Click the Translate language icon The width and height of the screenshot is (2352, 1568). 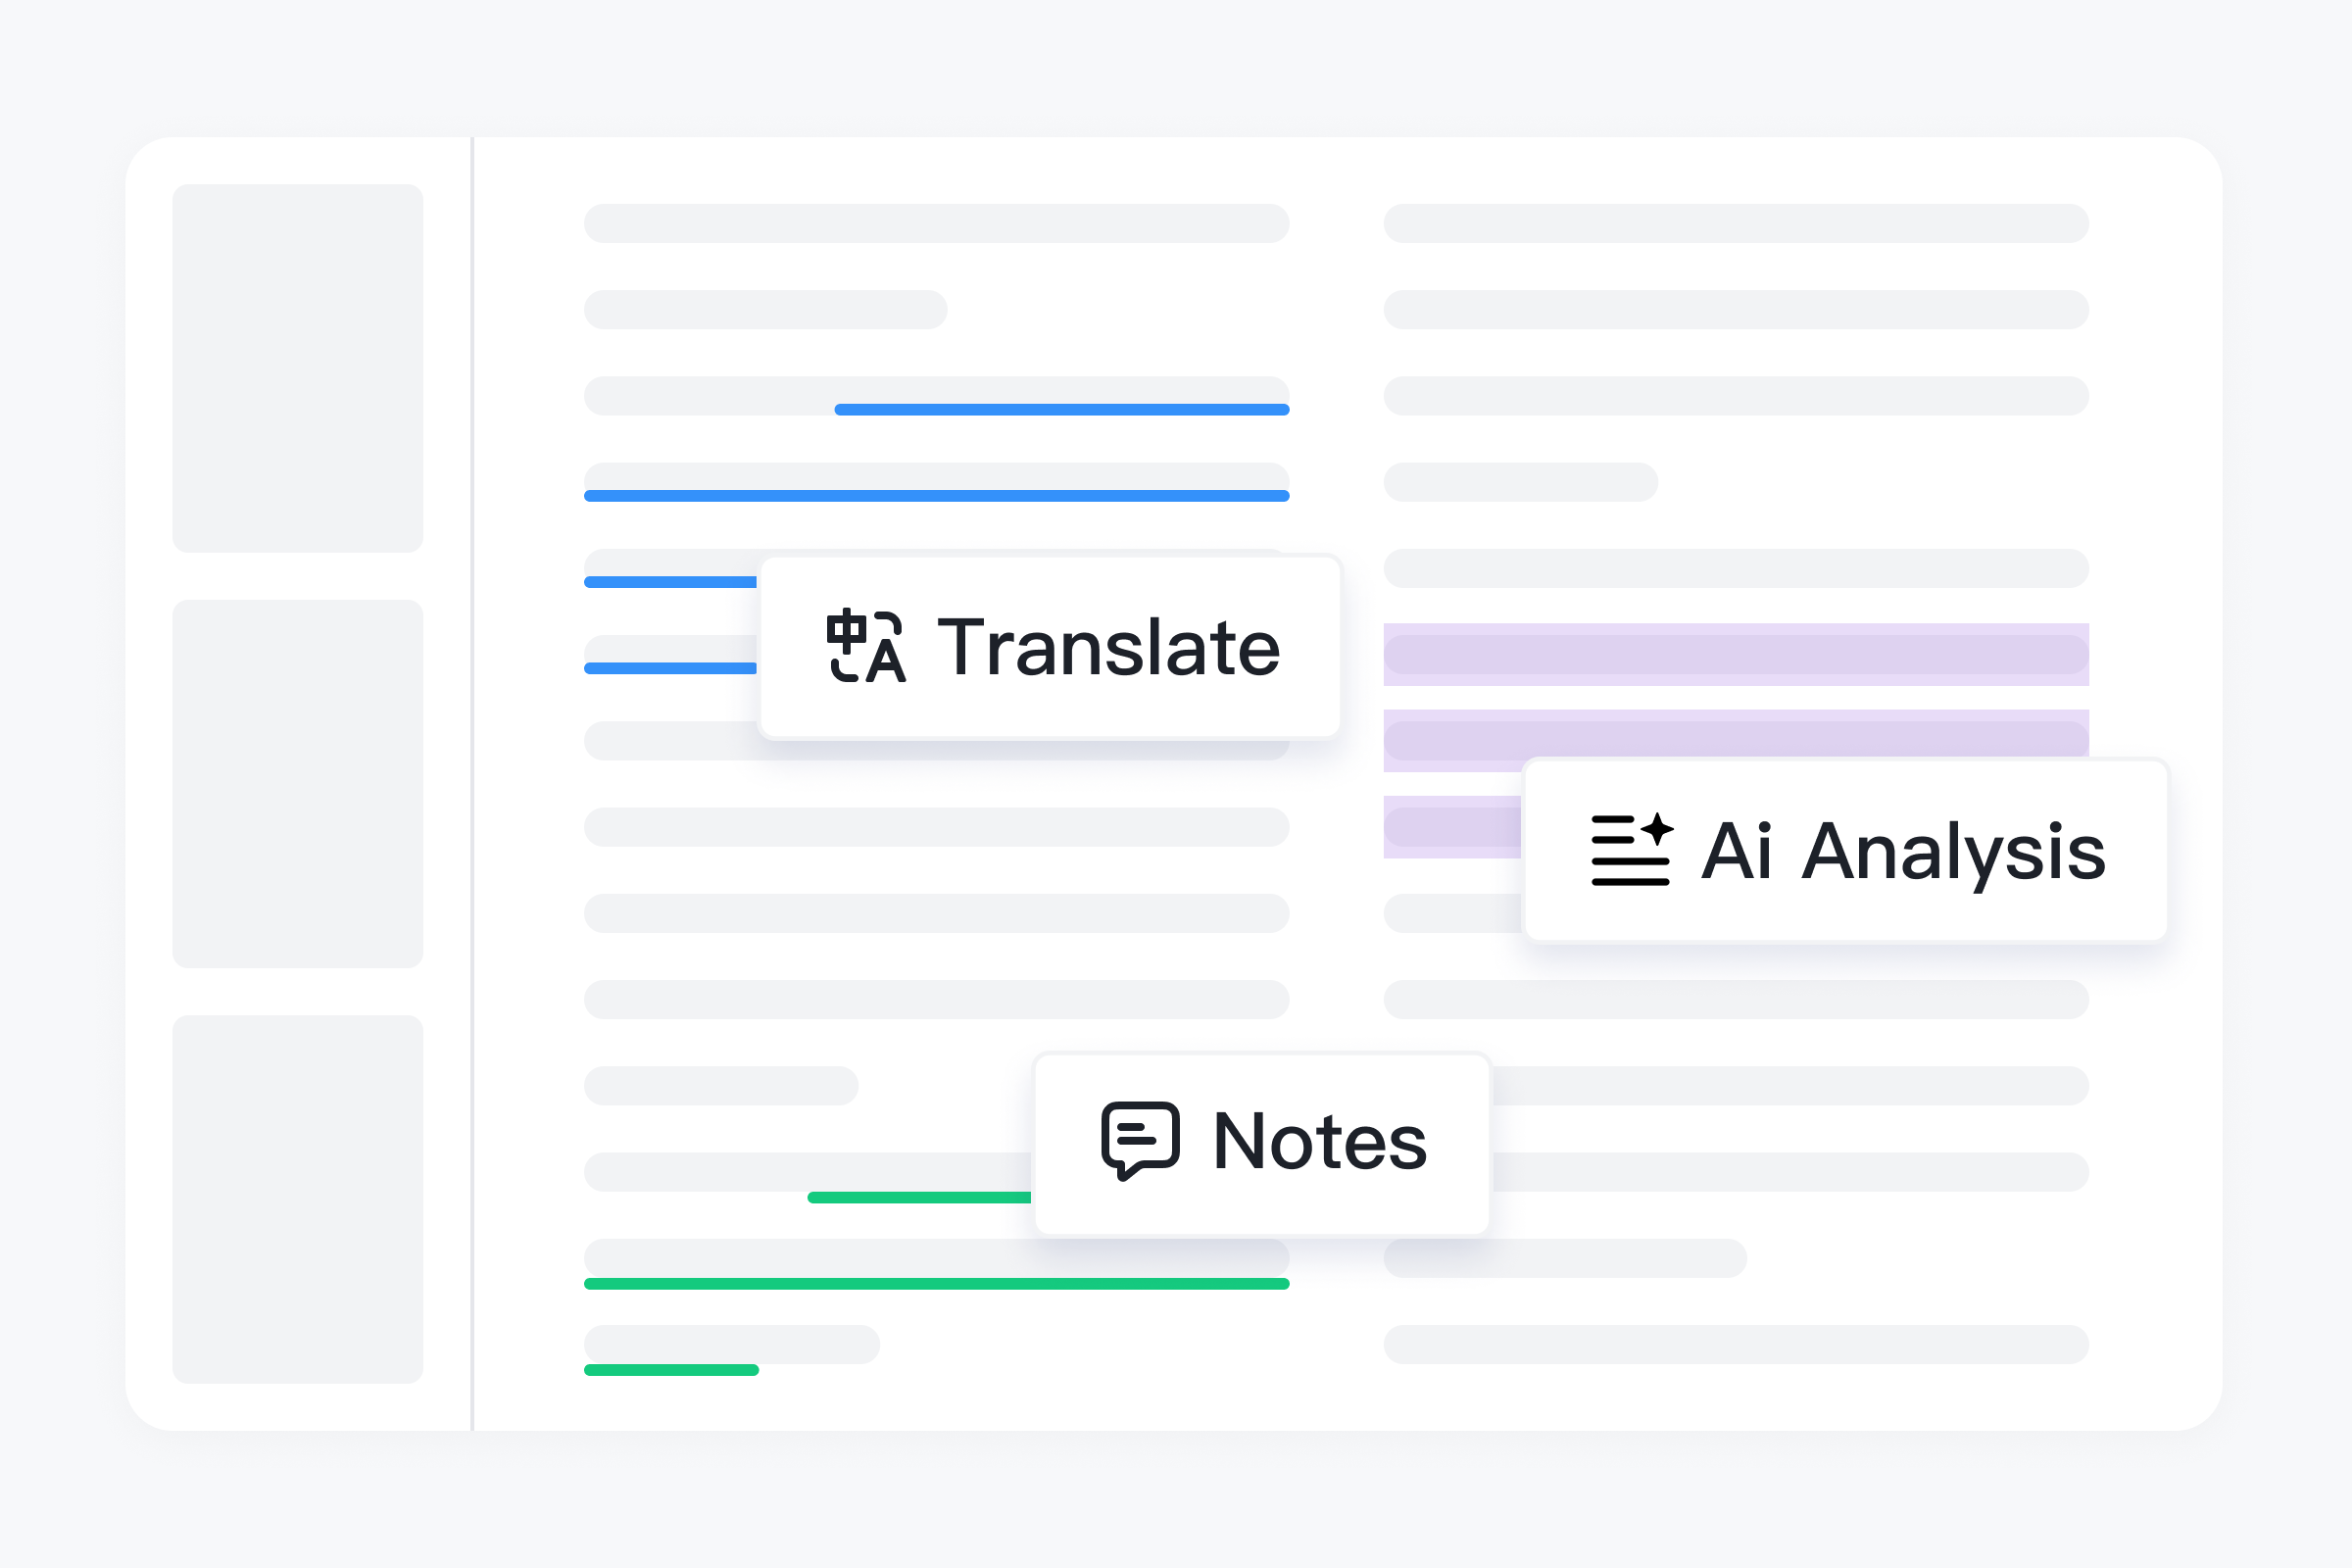click(x=866, y=646)
